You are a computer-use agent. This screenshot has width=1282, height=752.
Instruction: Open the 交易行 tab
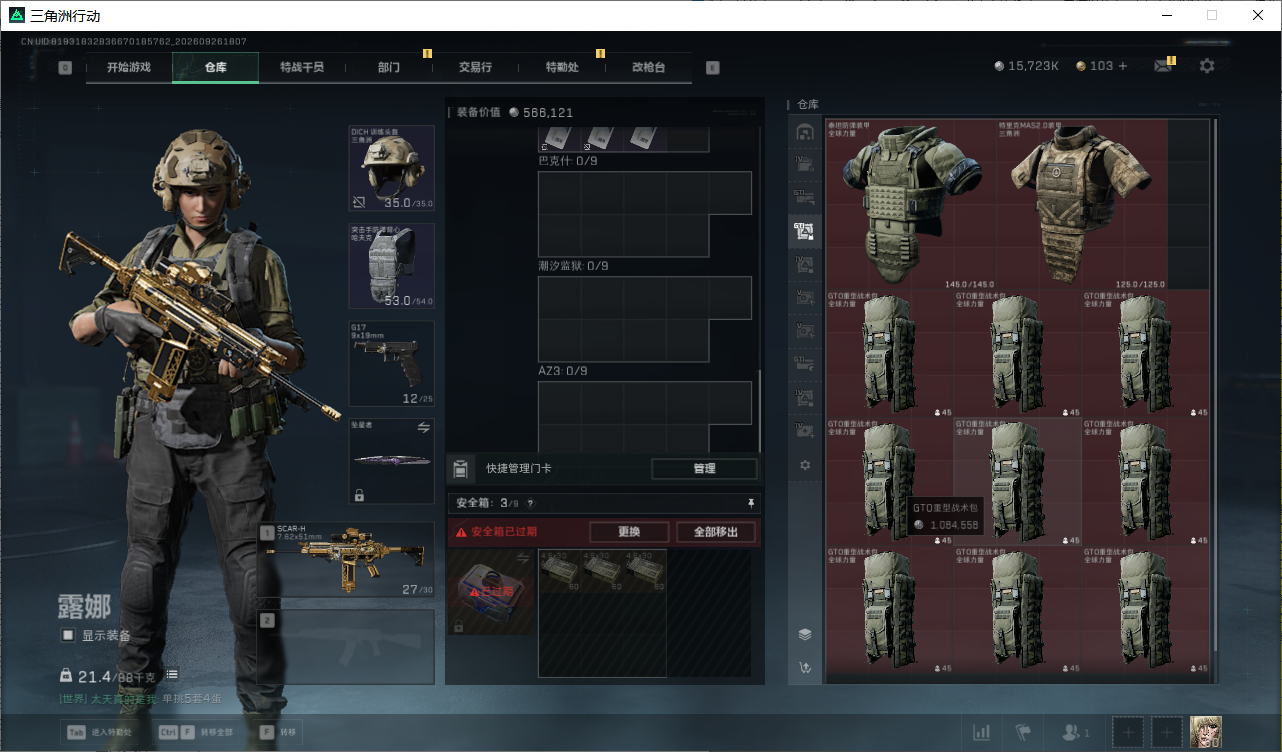[x=475, y=67]
